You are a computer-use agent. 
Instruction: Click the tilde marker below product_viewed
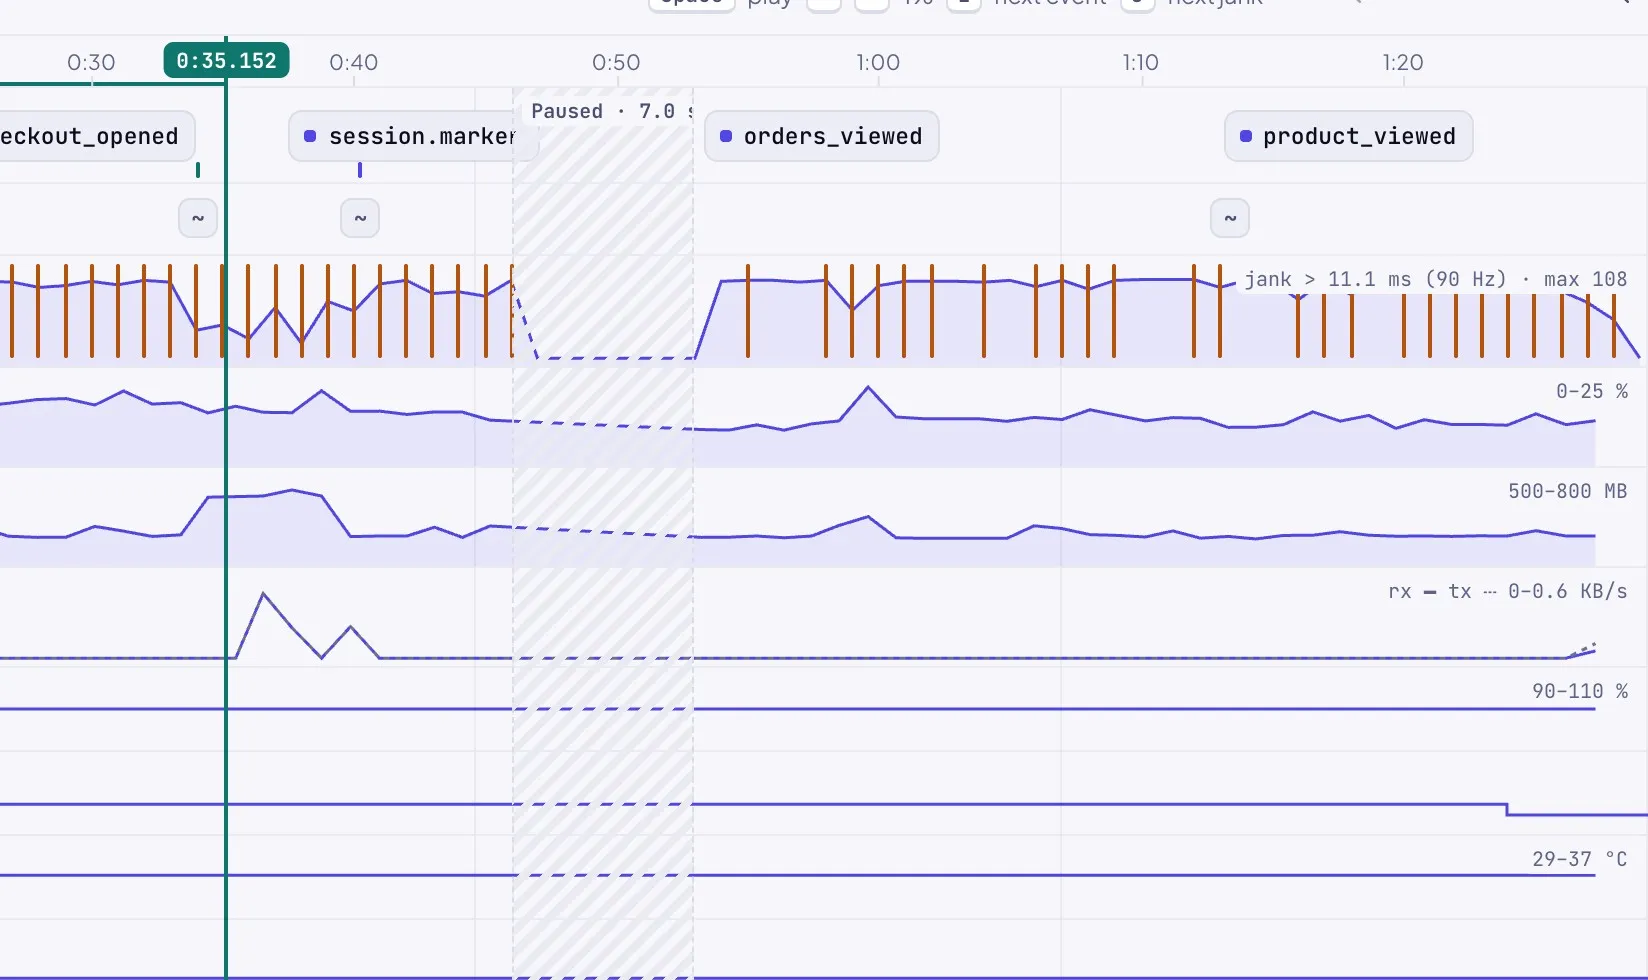tap(1230, 218)
